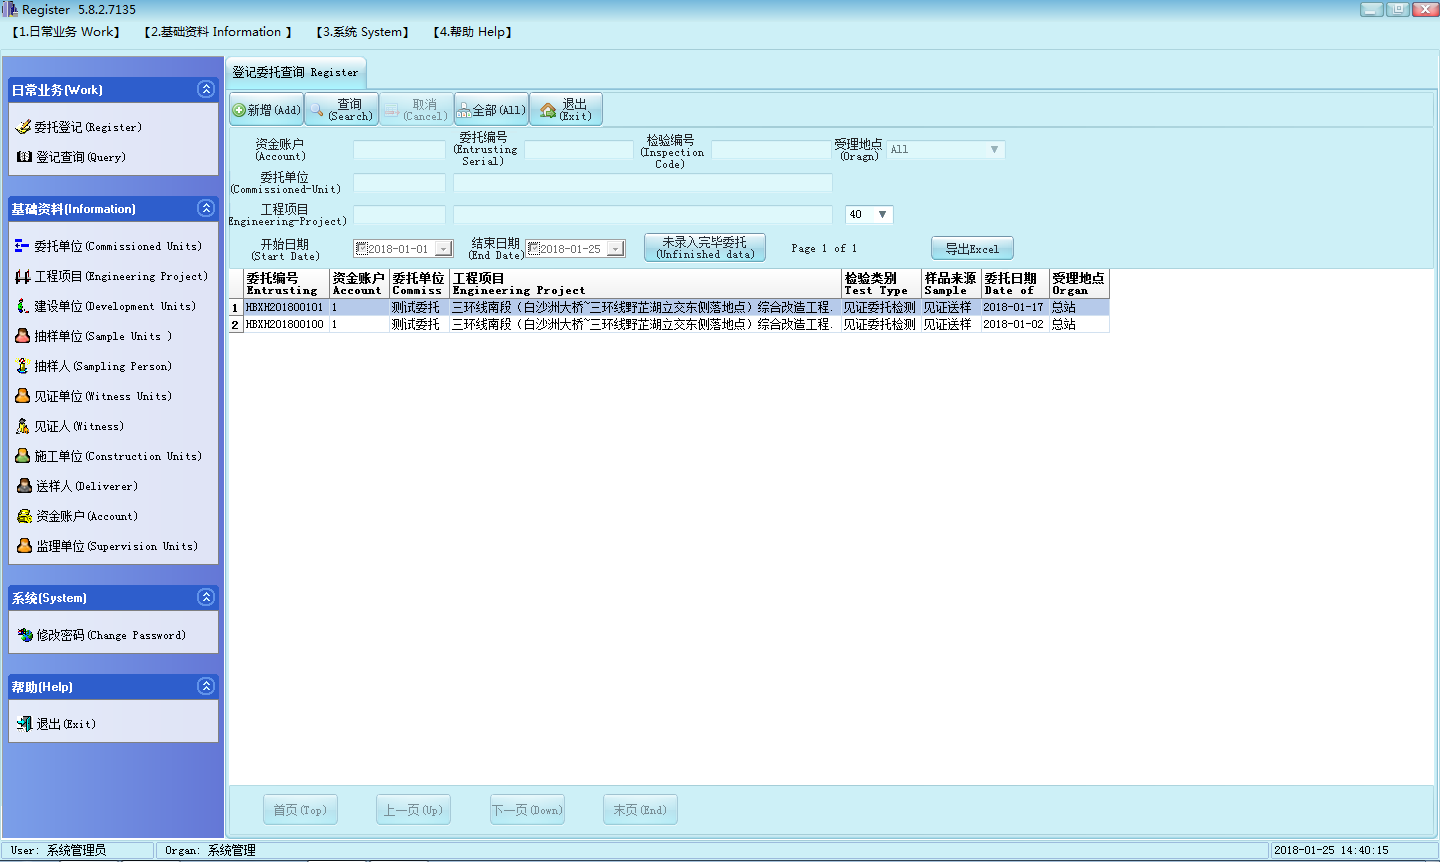This screenshot has width=1440, height=862.
Task: Click the Account (资金账户) input field
Action: tap(399, 150)
